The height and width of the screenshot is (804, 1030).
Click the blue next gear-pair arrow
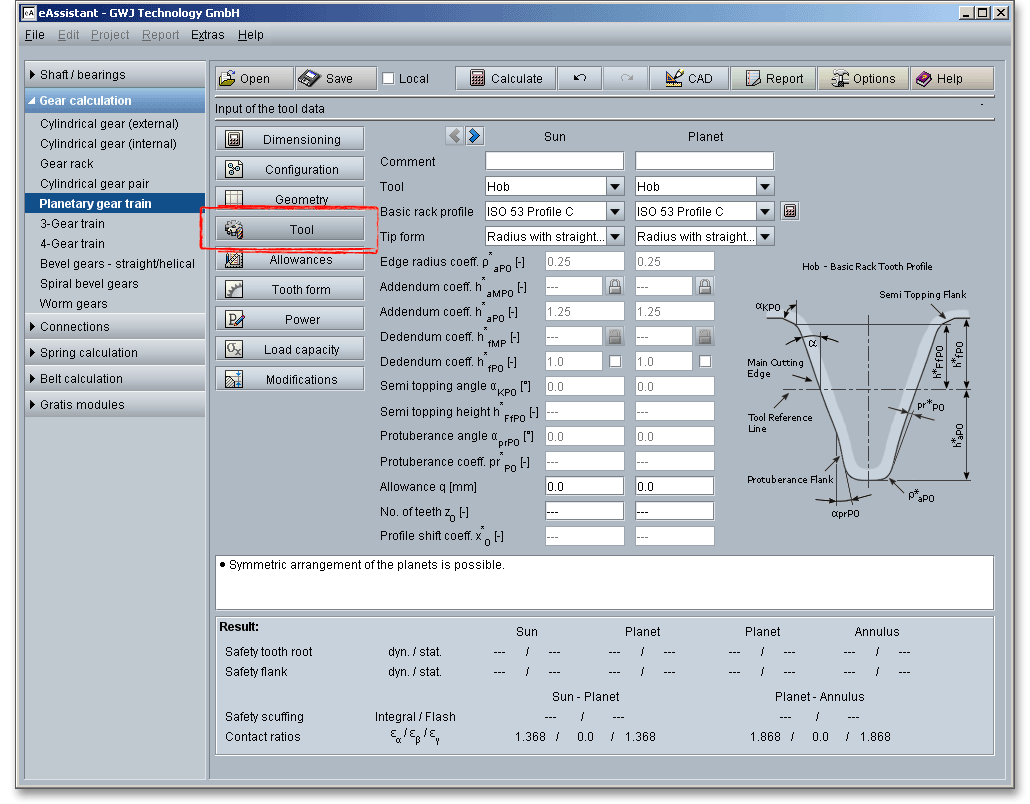tap(474, 136)
